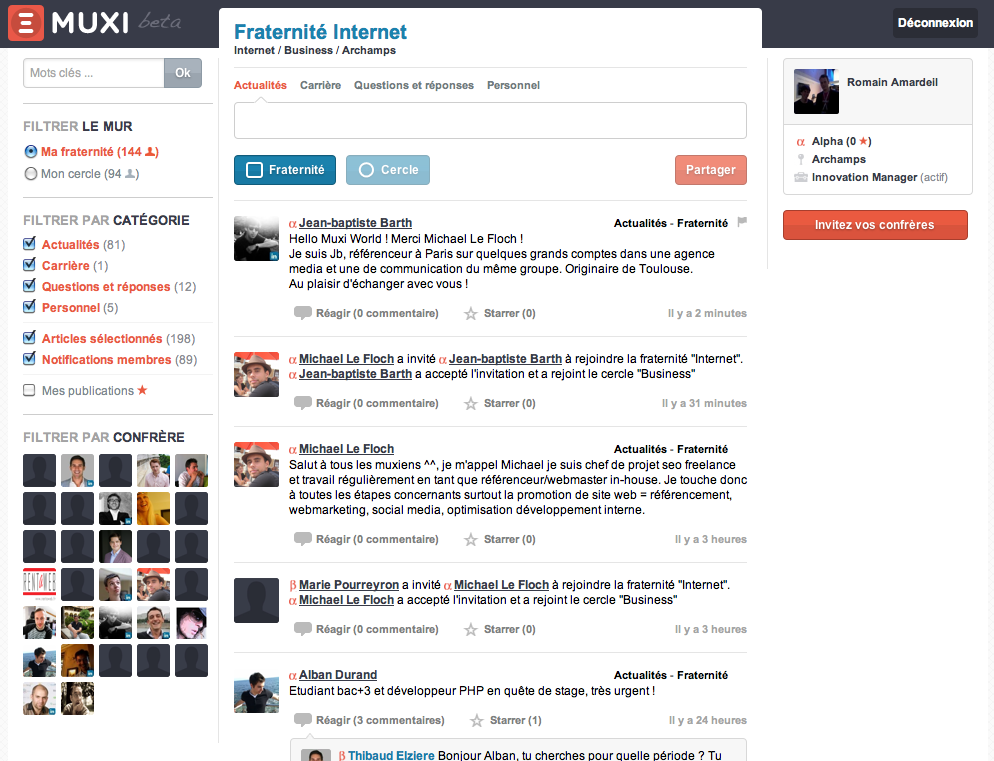This screenshot has width=994, height=761.
Task: Uncheck the Notifications membres filter
Action: click(29, 358)
